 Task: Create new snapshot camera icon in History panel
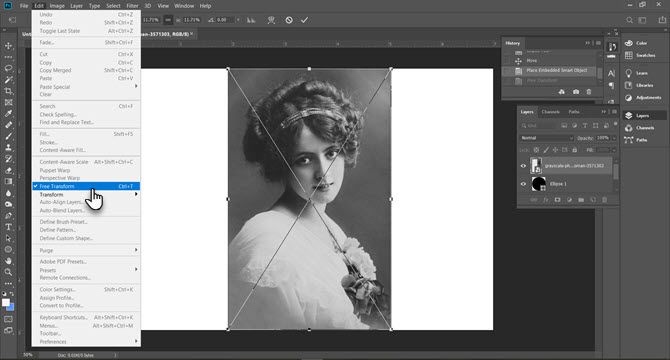pyautogui.click(x=576, y=92)
